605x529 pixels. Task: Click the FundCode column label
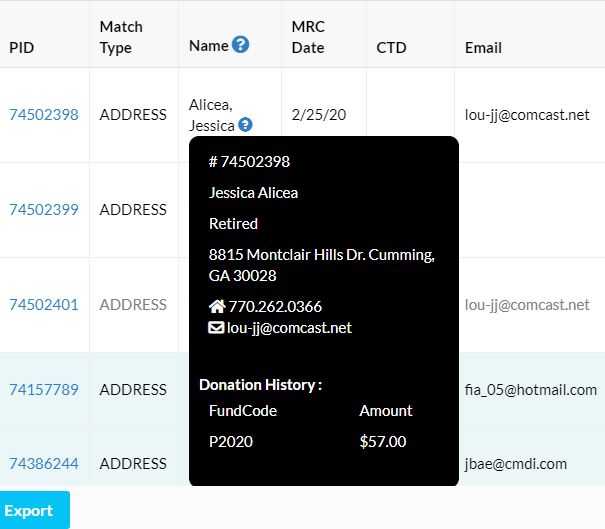click(x=243, y=411)
